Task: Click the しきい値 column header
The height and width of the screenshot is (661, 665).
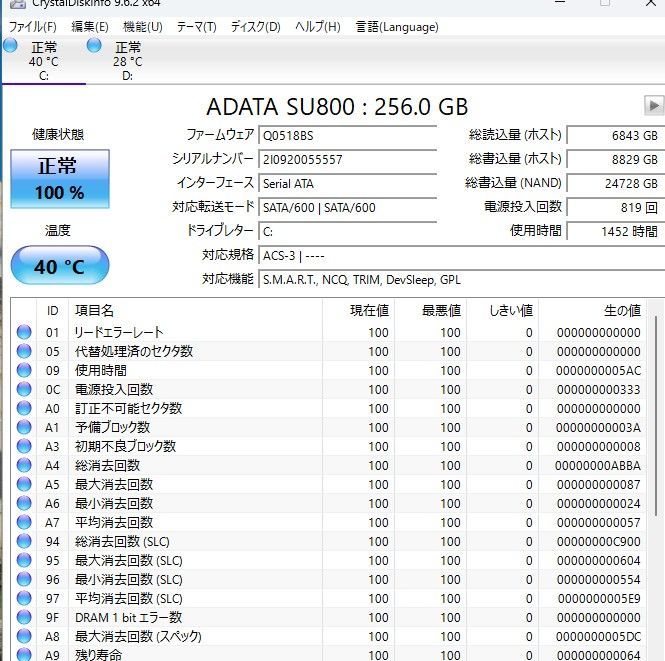Action: (503, 311)
